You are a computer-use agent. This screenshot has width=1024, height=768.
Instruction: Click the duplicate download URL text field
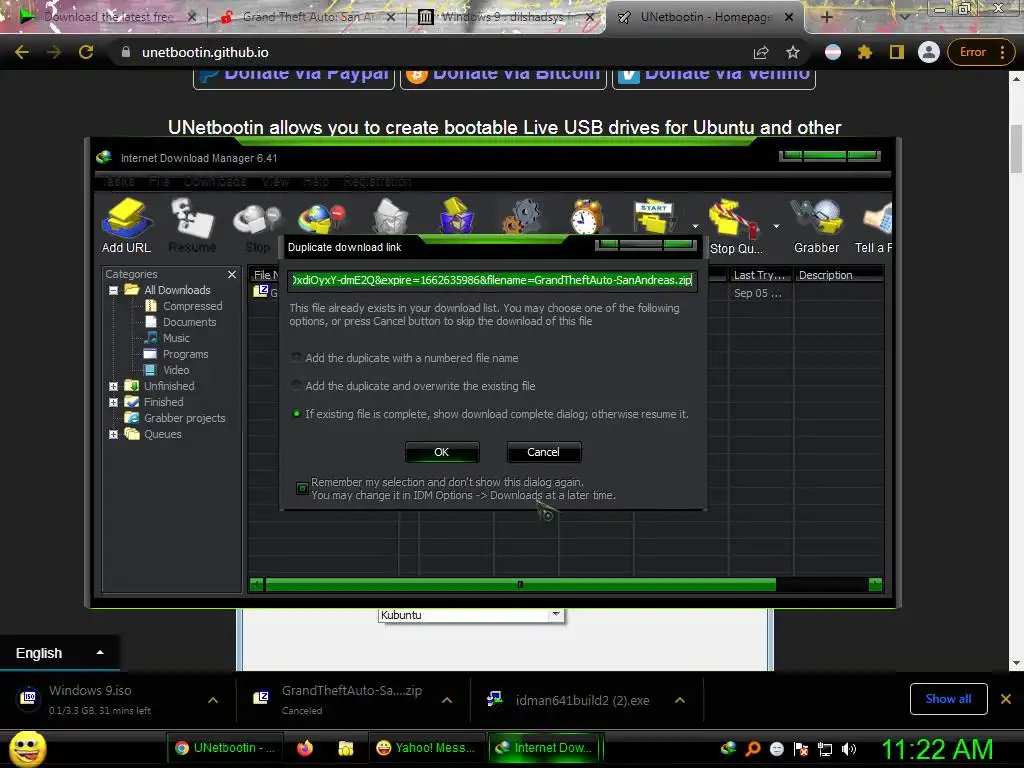tap(492, 280)
